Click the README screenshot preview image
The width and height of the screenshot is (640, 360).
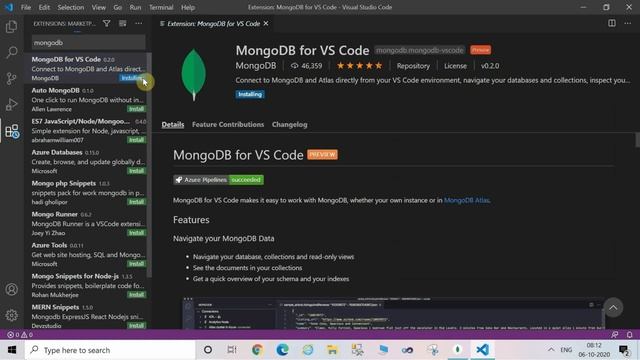pos(393,313)
